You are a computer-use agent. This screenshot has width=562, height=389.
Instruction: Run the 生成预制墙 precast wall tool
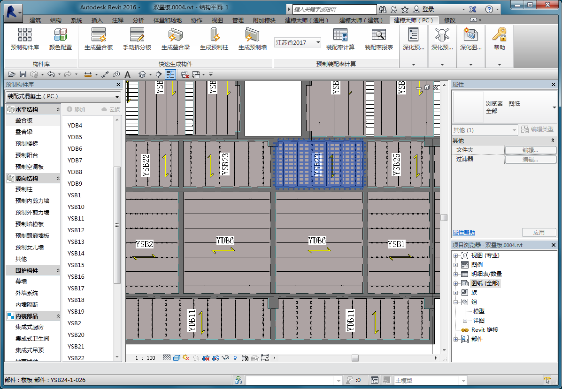[252, 39]
